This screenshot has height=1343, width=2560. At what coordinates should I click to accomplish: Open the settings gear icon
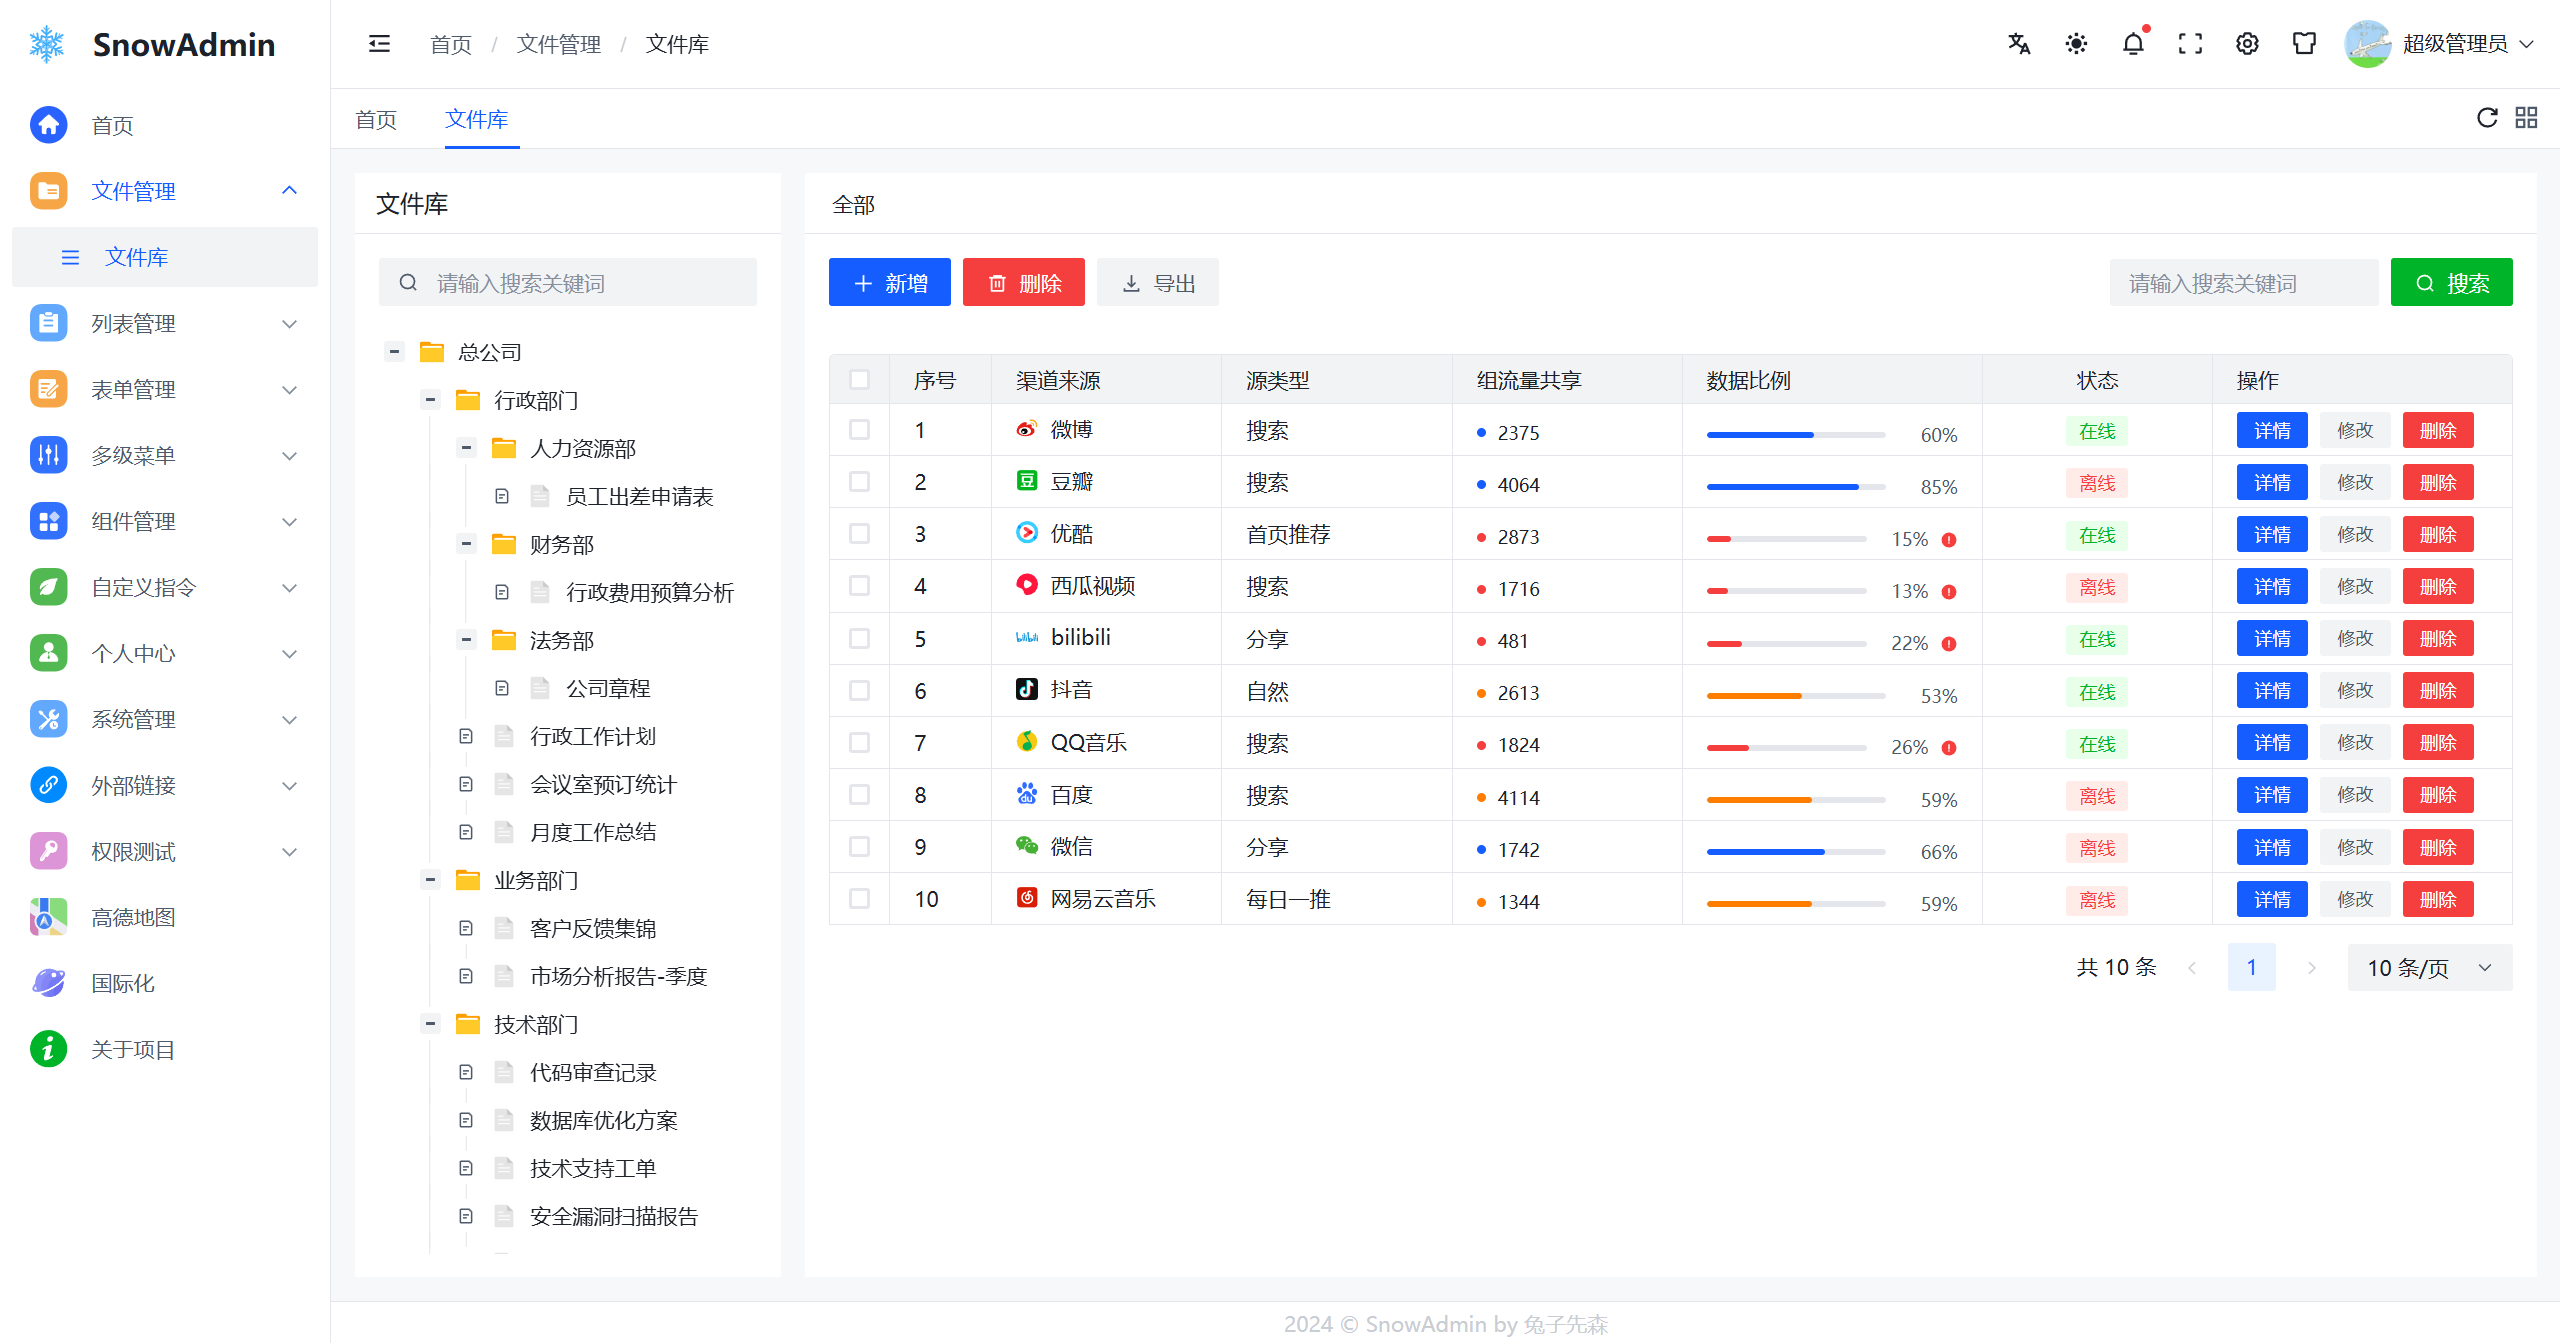click(2247, 44)
